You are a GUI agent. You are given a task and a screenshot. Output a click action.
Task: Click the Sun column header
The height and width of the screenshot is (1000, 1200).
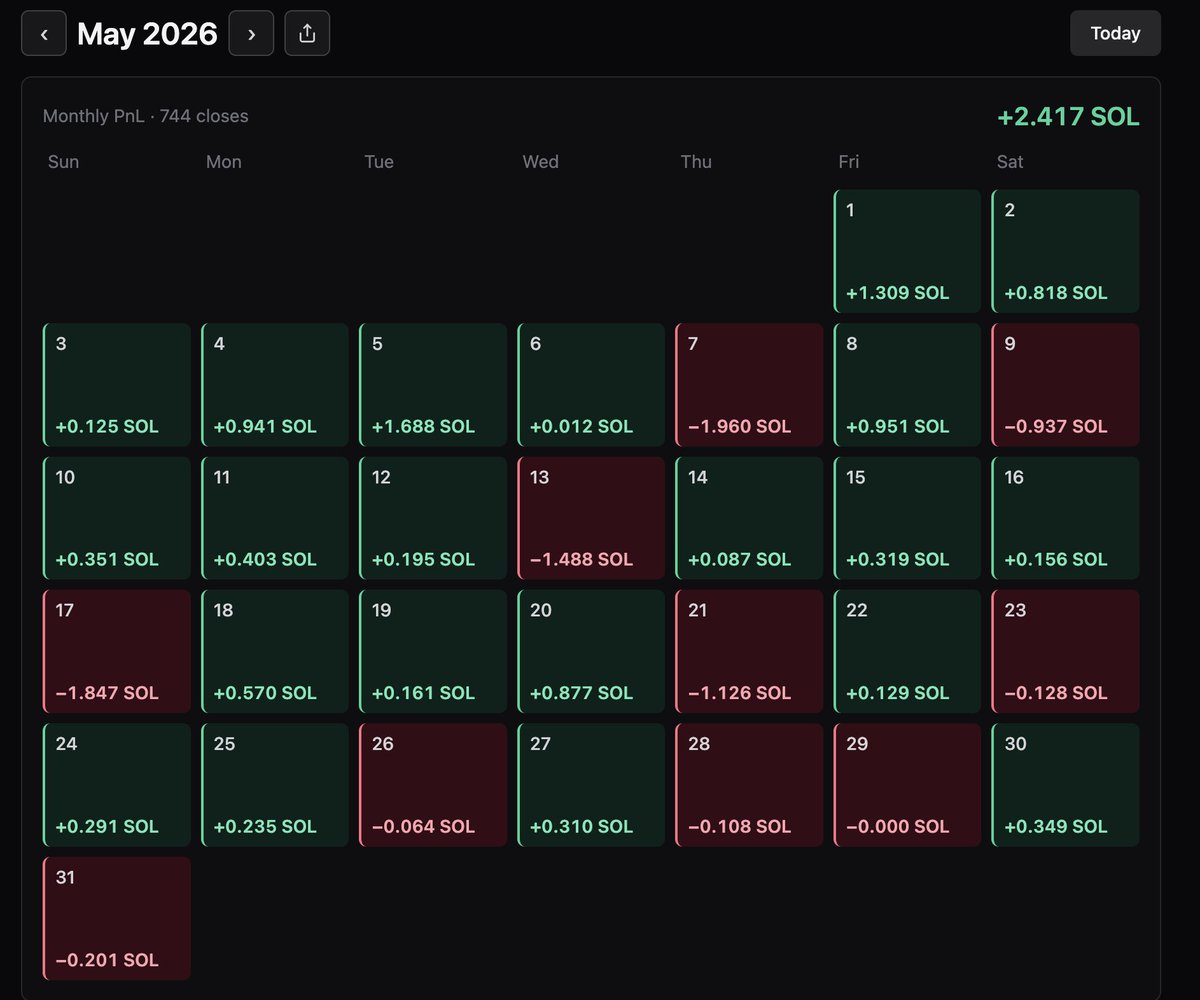63,162
